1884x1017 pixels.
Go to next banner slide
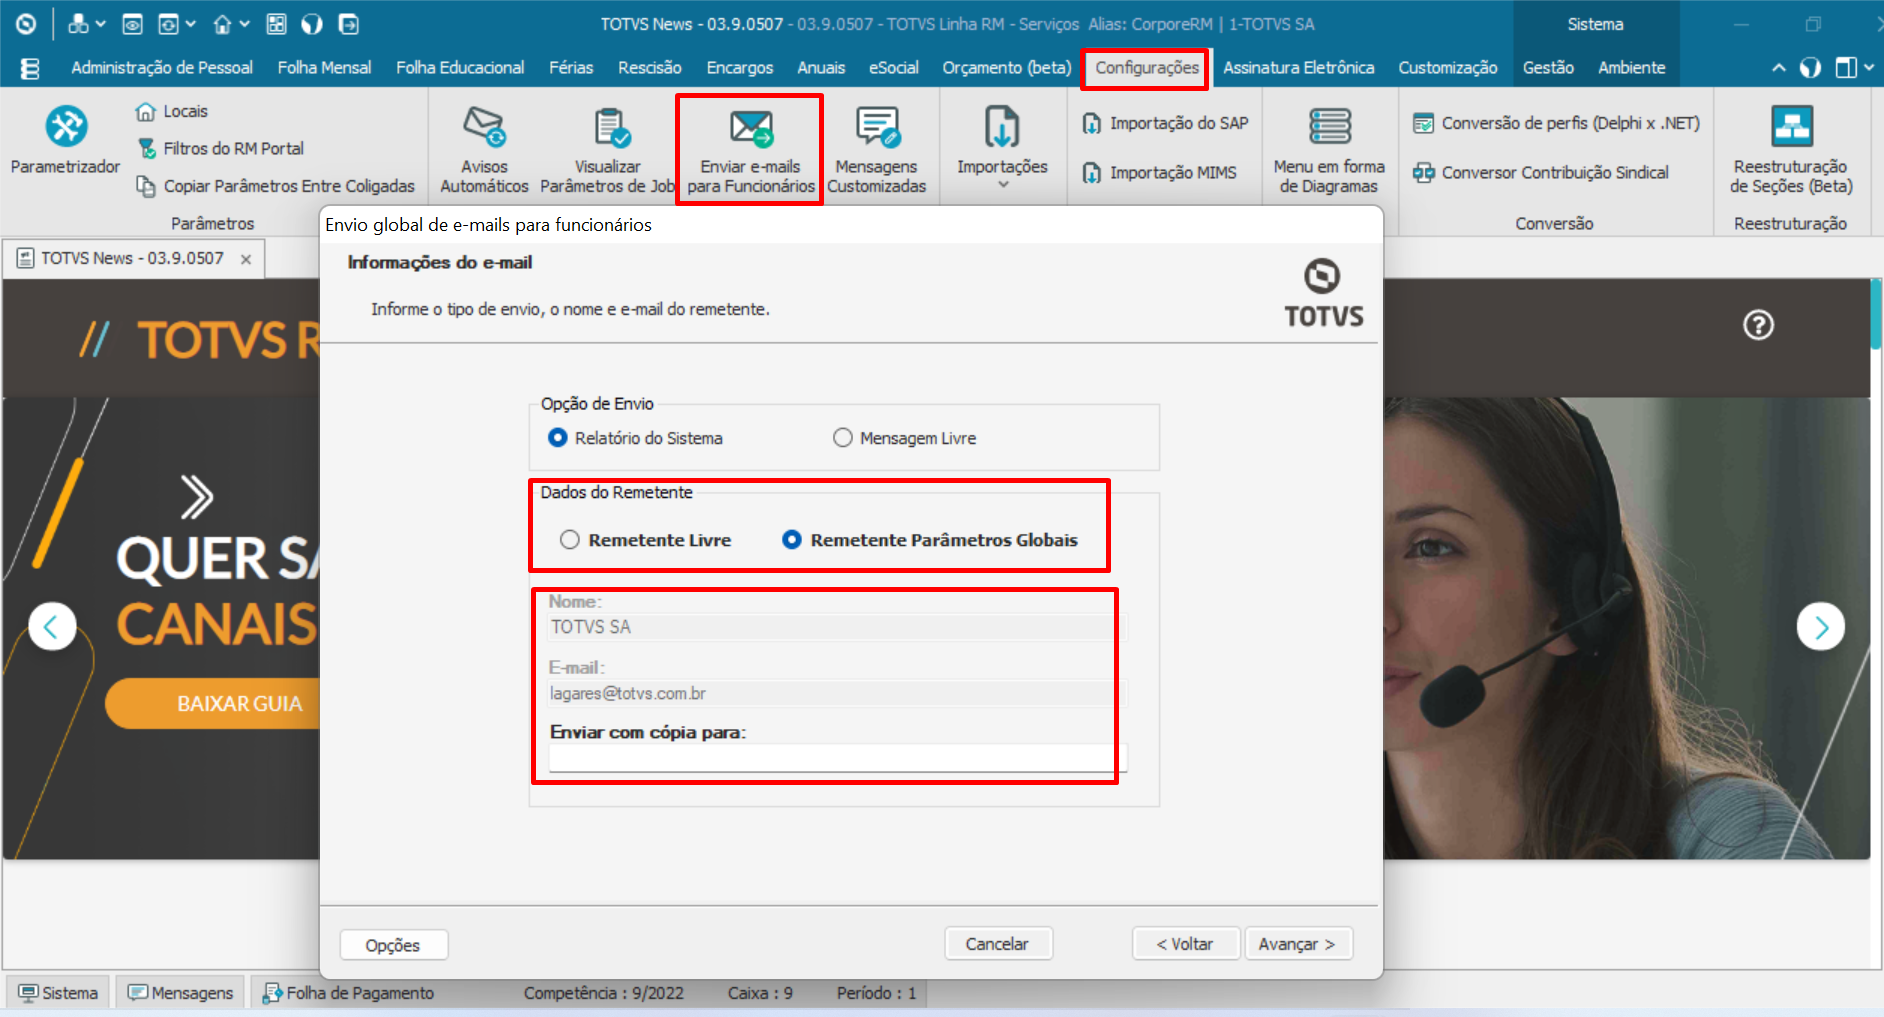click(1821, 627)
